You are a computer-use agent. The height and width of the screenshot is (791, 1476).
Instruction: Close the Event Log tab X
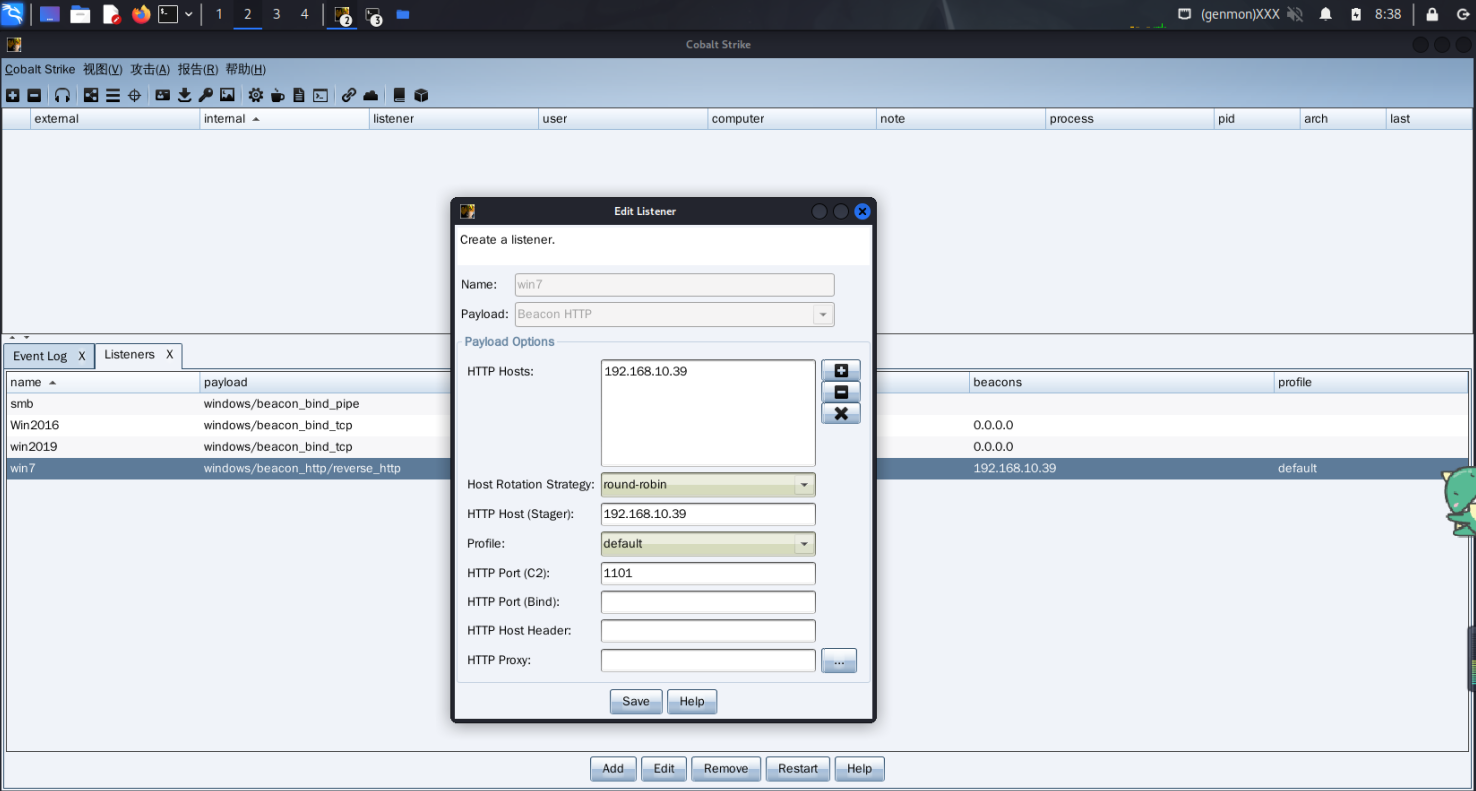[x=82, y=356]
